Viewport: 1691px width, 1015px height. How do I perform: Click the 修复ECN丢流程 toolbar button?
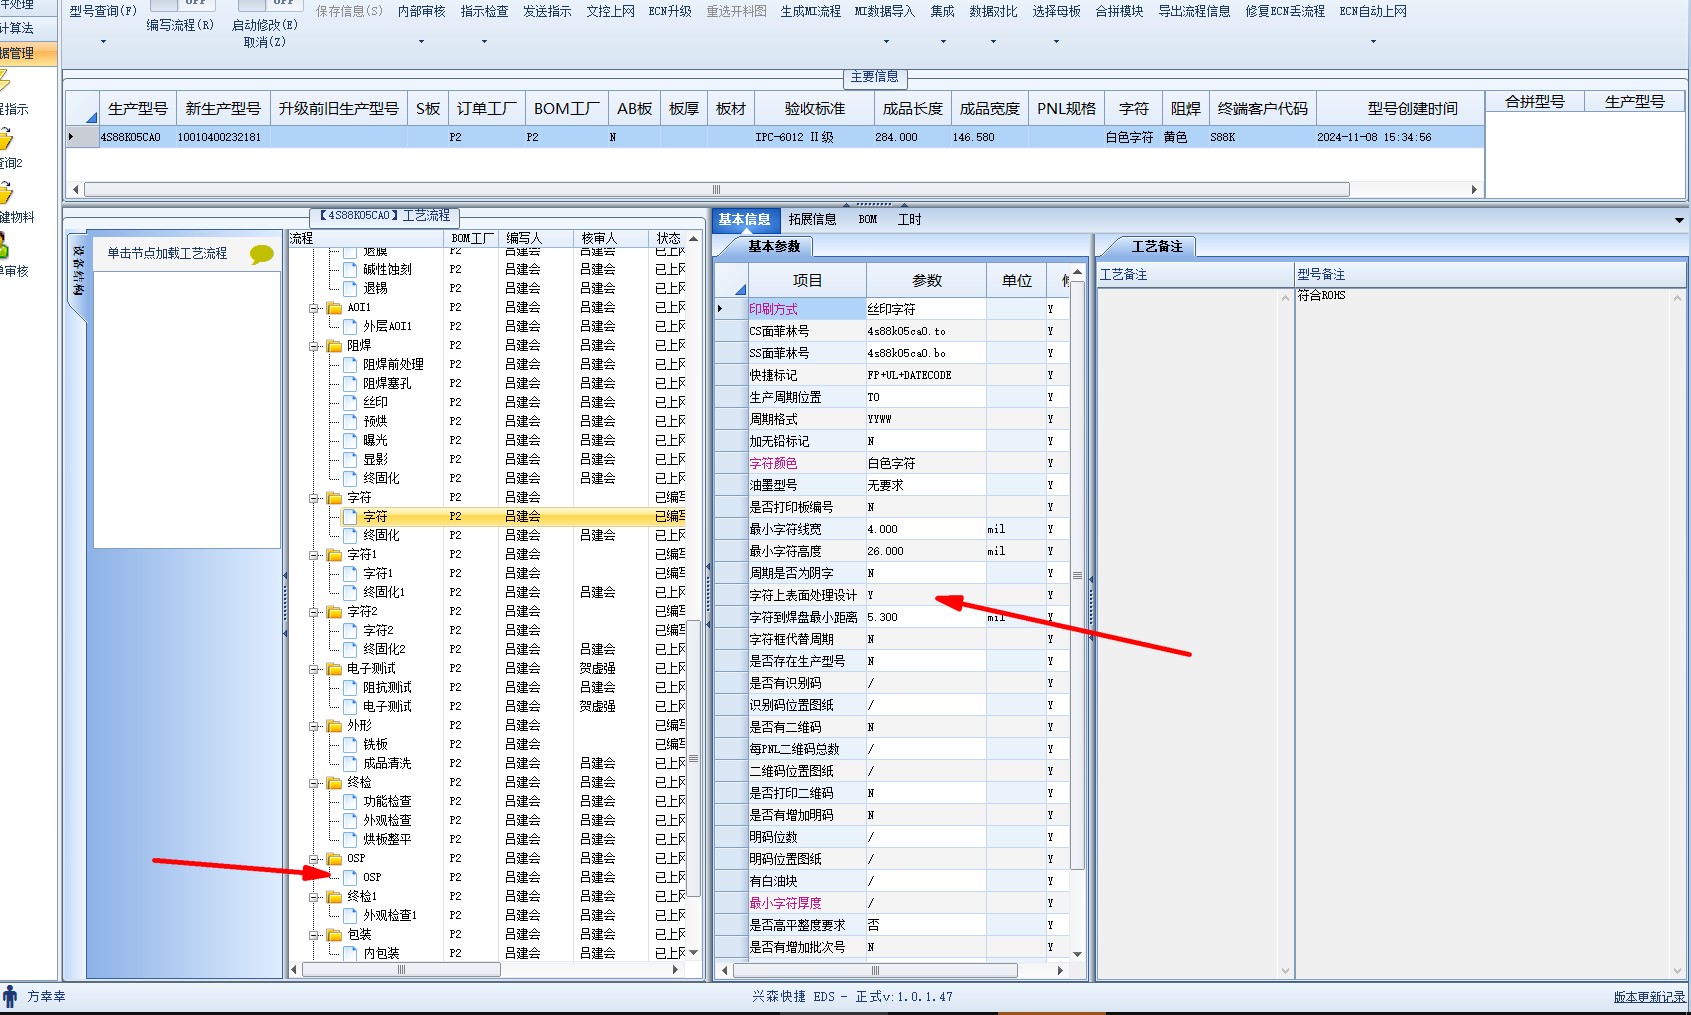[x=1285, y=12]
